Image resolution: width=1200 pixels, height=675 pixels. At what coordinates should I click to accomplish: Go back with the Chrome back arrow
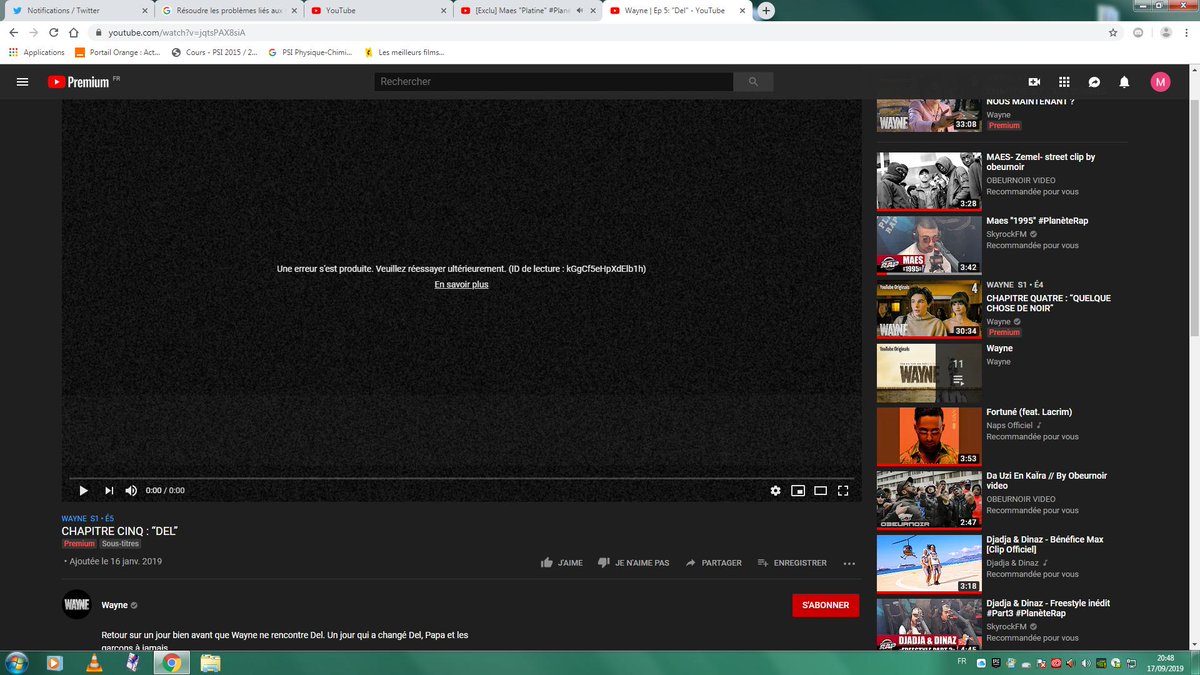[x=14, y=32]
